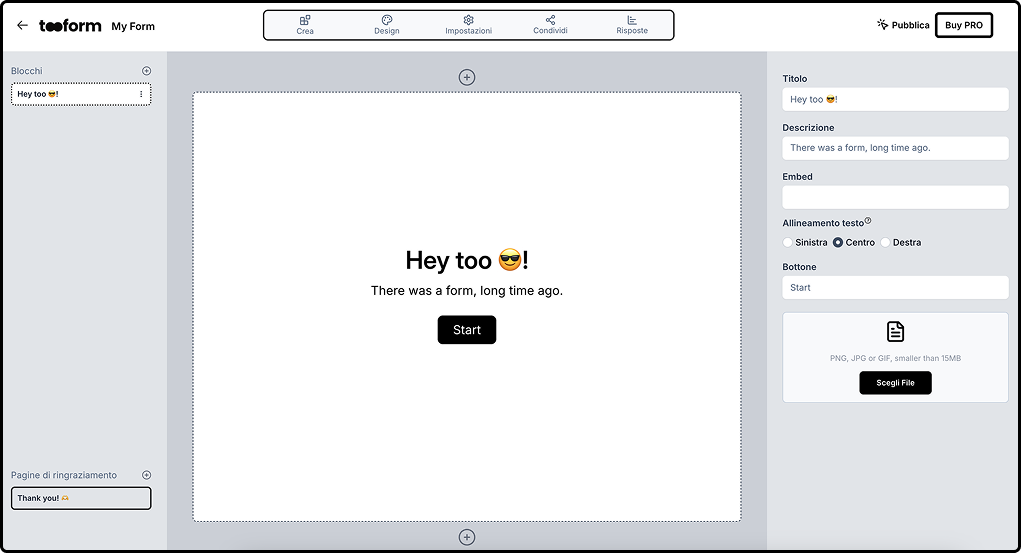This screenshot has width=1021, height=553.
Task: Click the Embed input field
Action: point(895,197)
